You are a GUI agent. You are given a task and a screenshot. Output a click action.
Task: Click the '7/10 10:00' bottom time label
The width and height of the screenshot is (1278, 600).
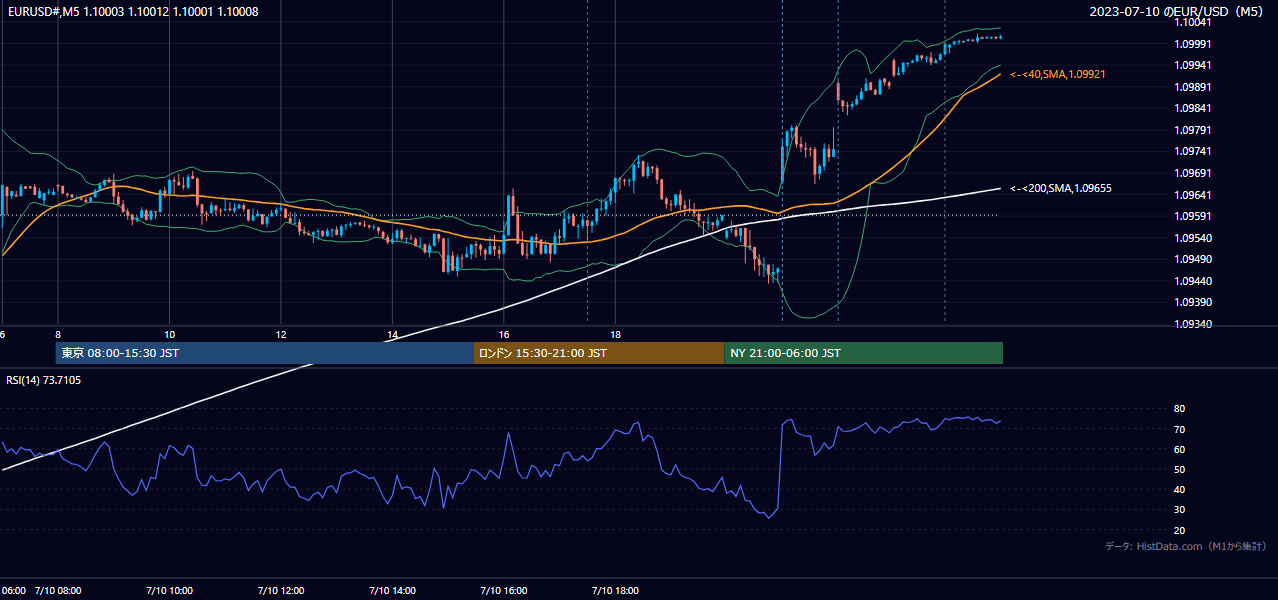click(x=169, y=590)
